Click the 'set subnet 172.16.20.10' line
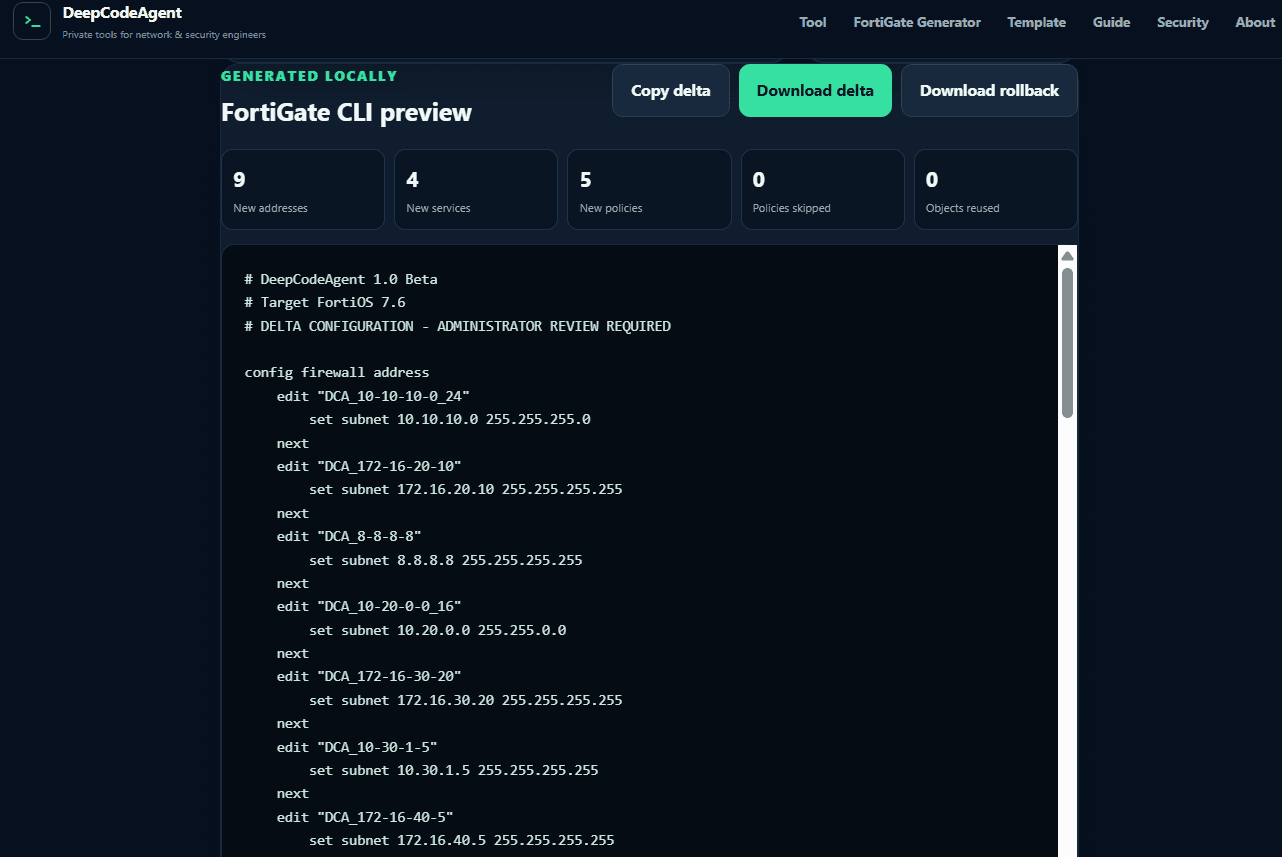 coord(466,489)
